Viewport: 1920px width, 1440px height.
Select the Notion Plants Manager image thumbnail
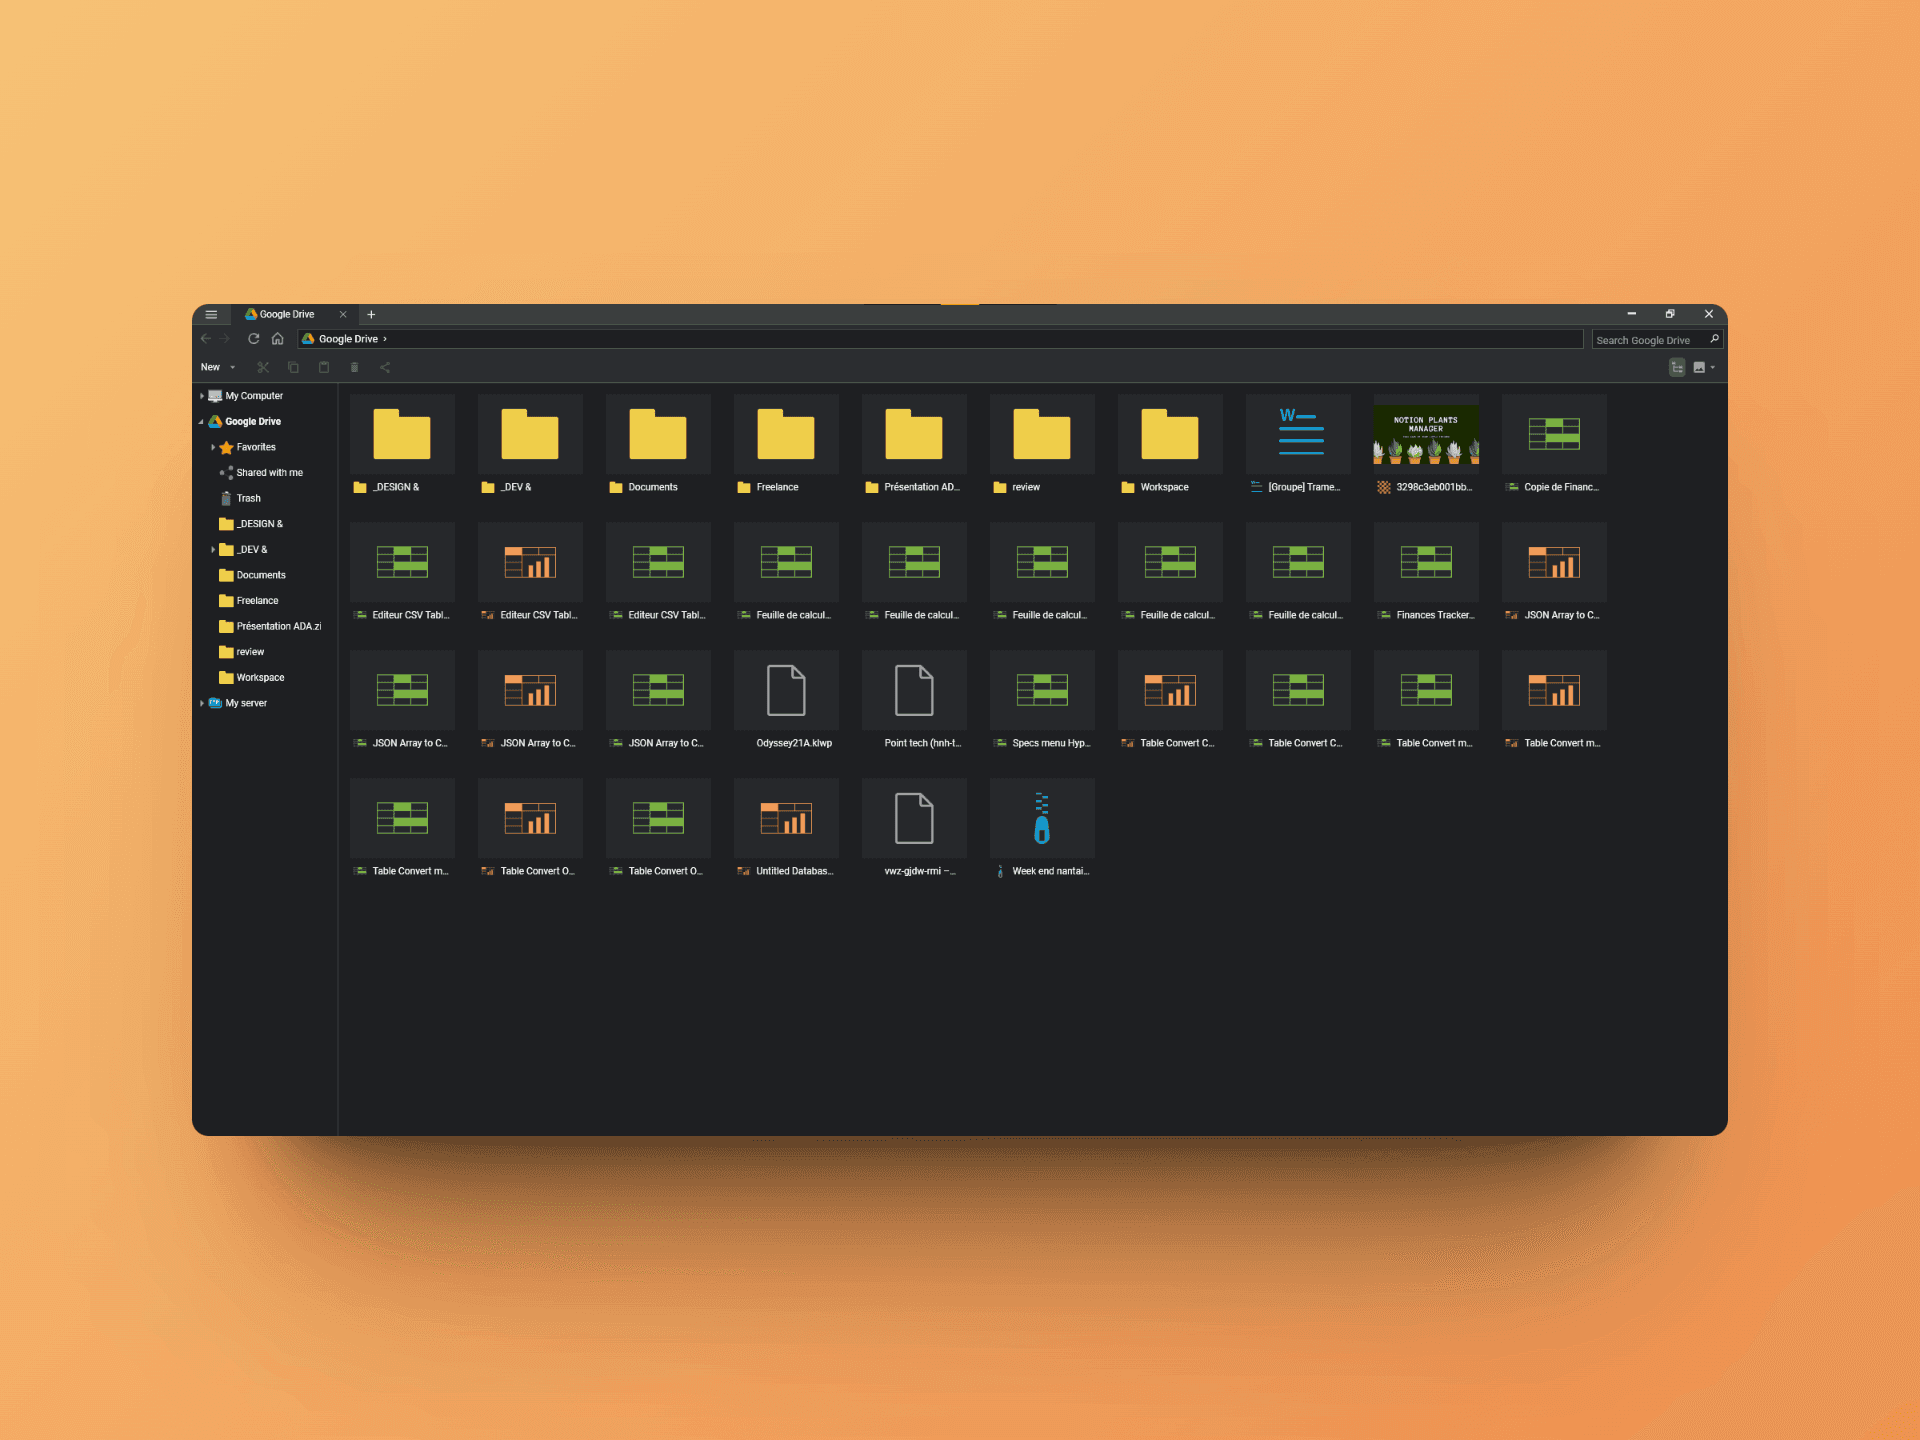point(1426,434)
